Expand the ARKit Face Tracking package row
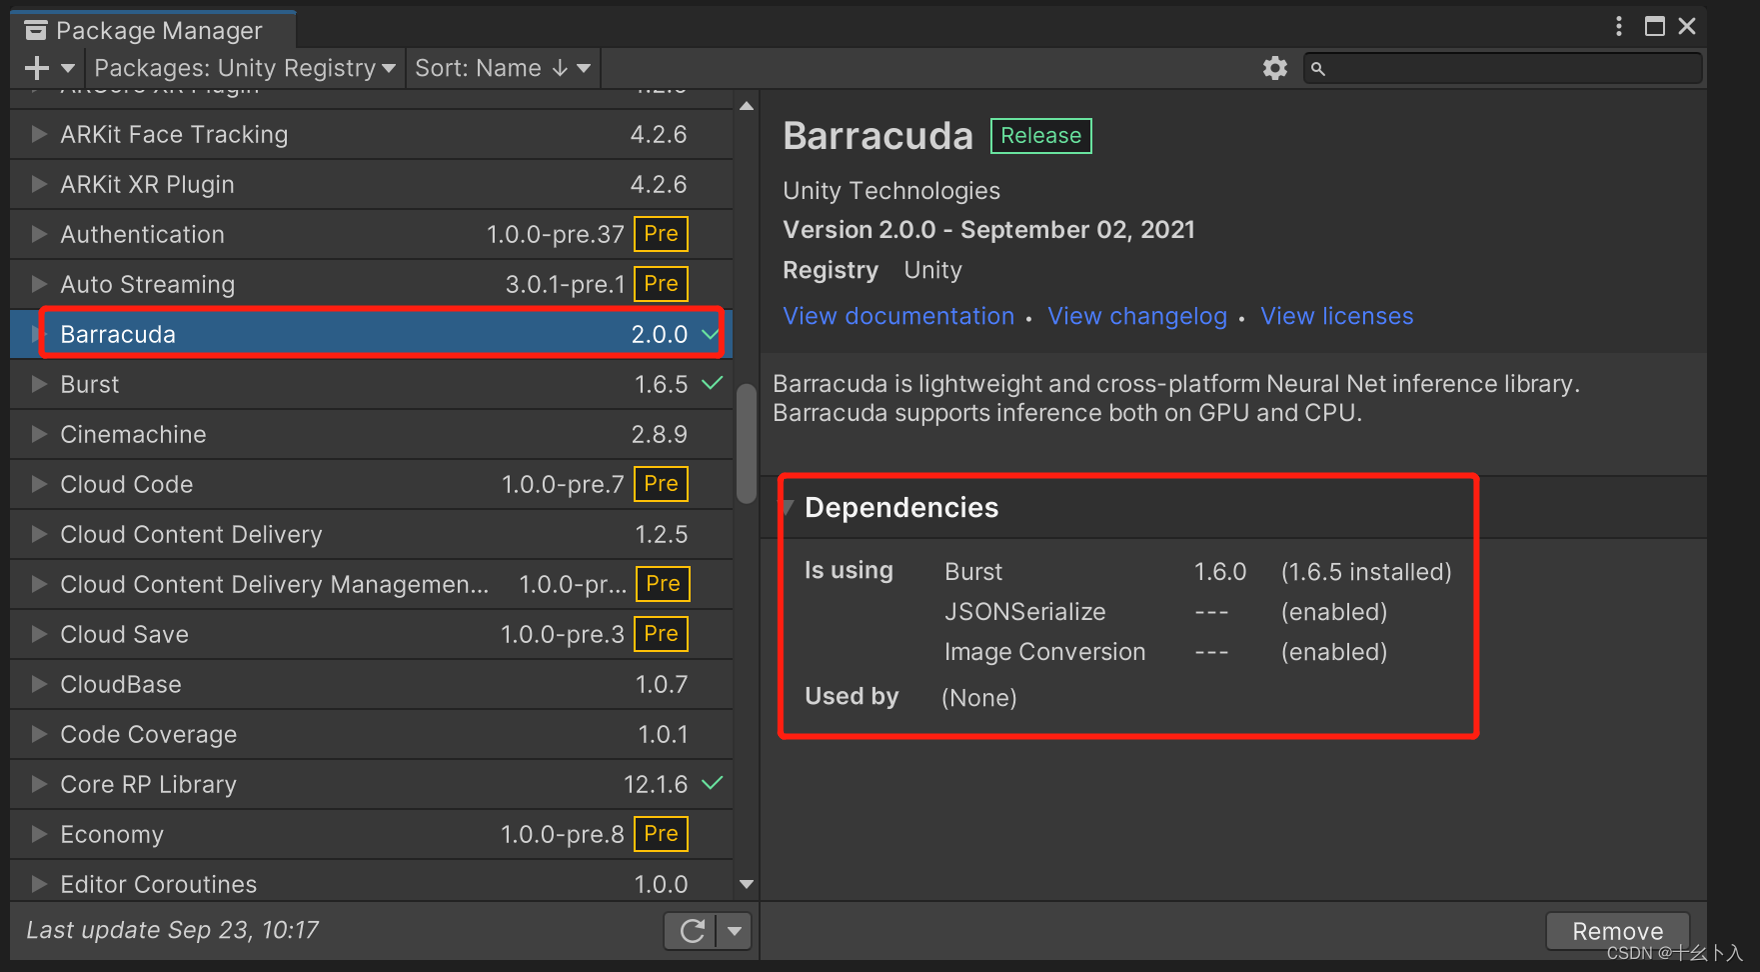 click(39, 134)
